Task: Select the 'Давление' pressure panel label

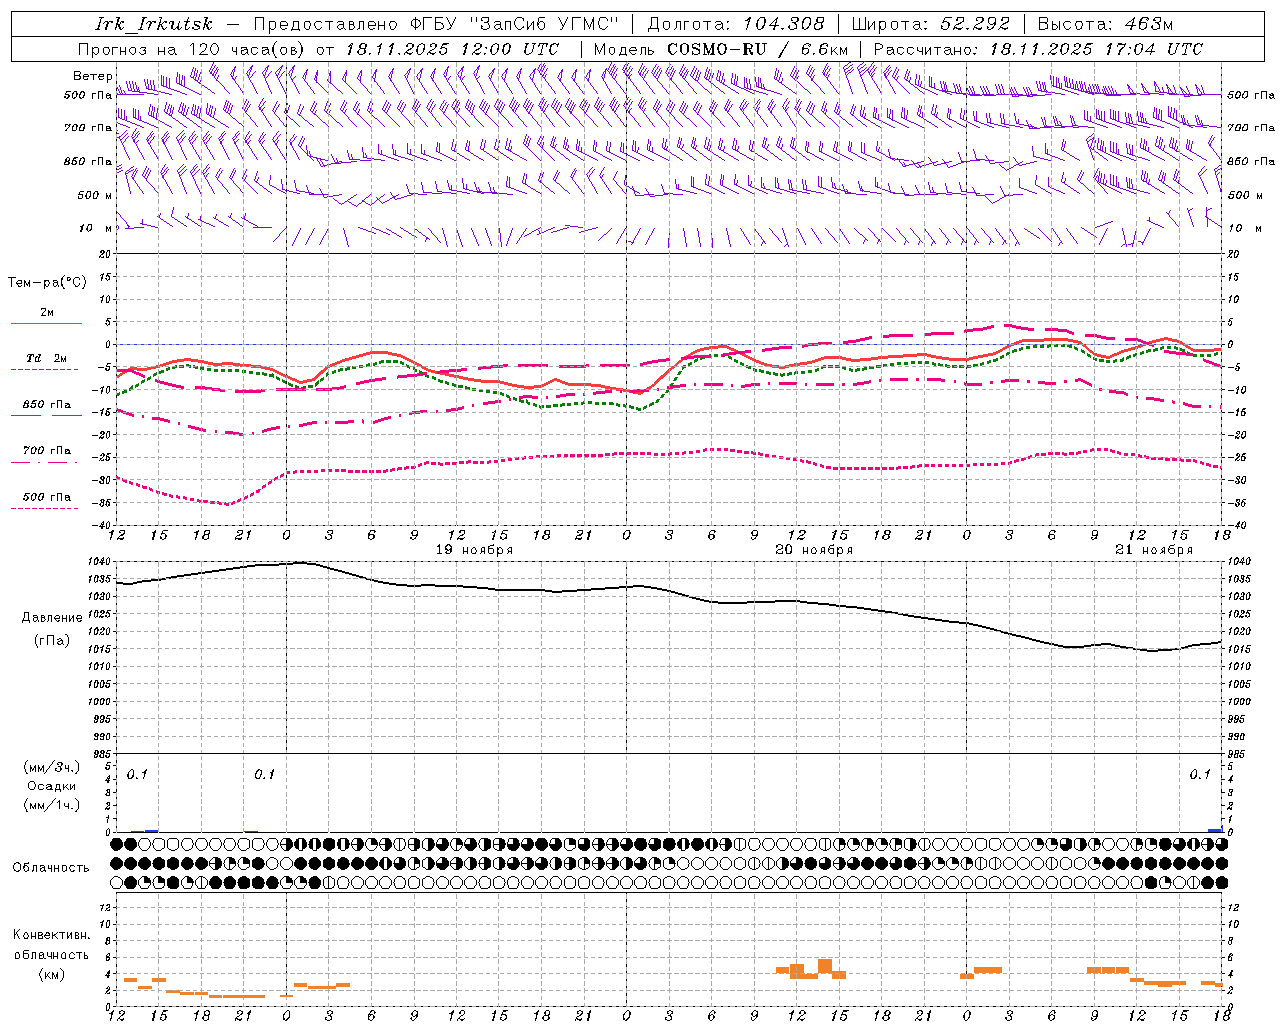Action: (52, 618)
